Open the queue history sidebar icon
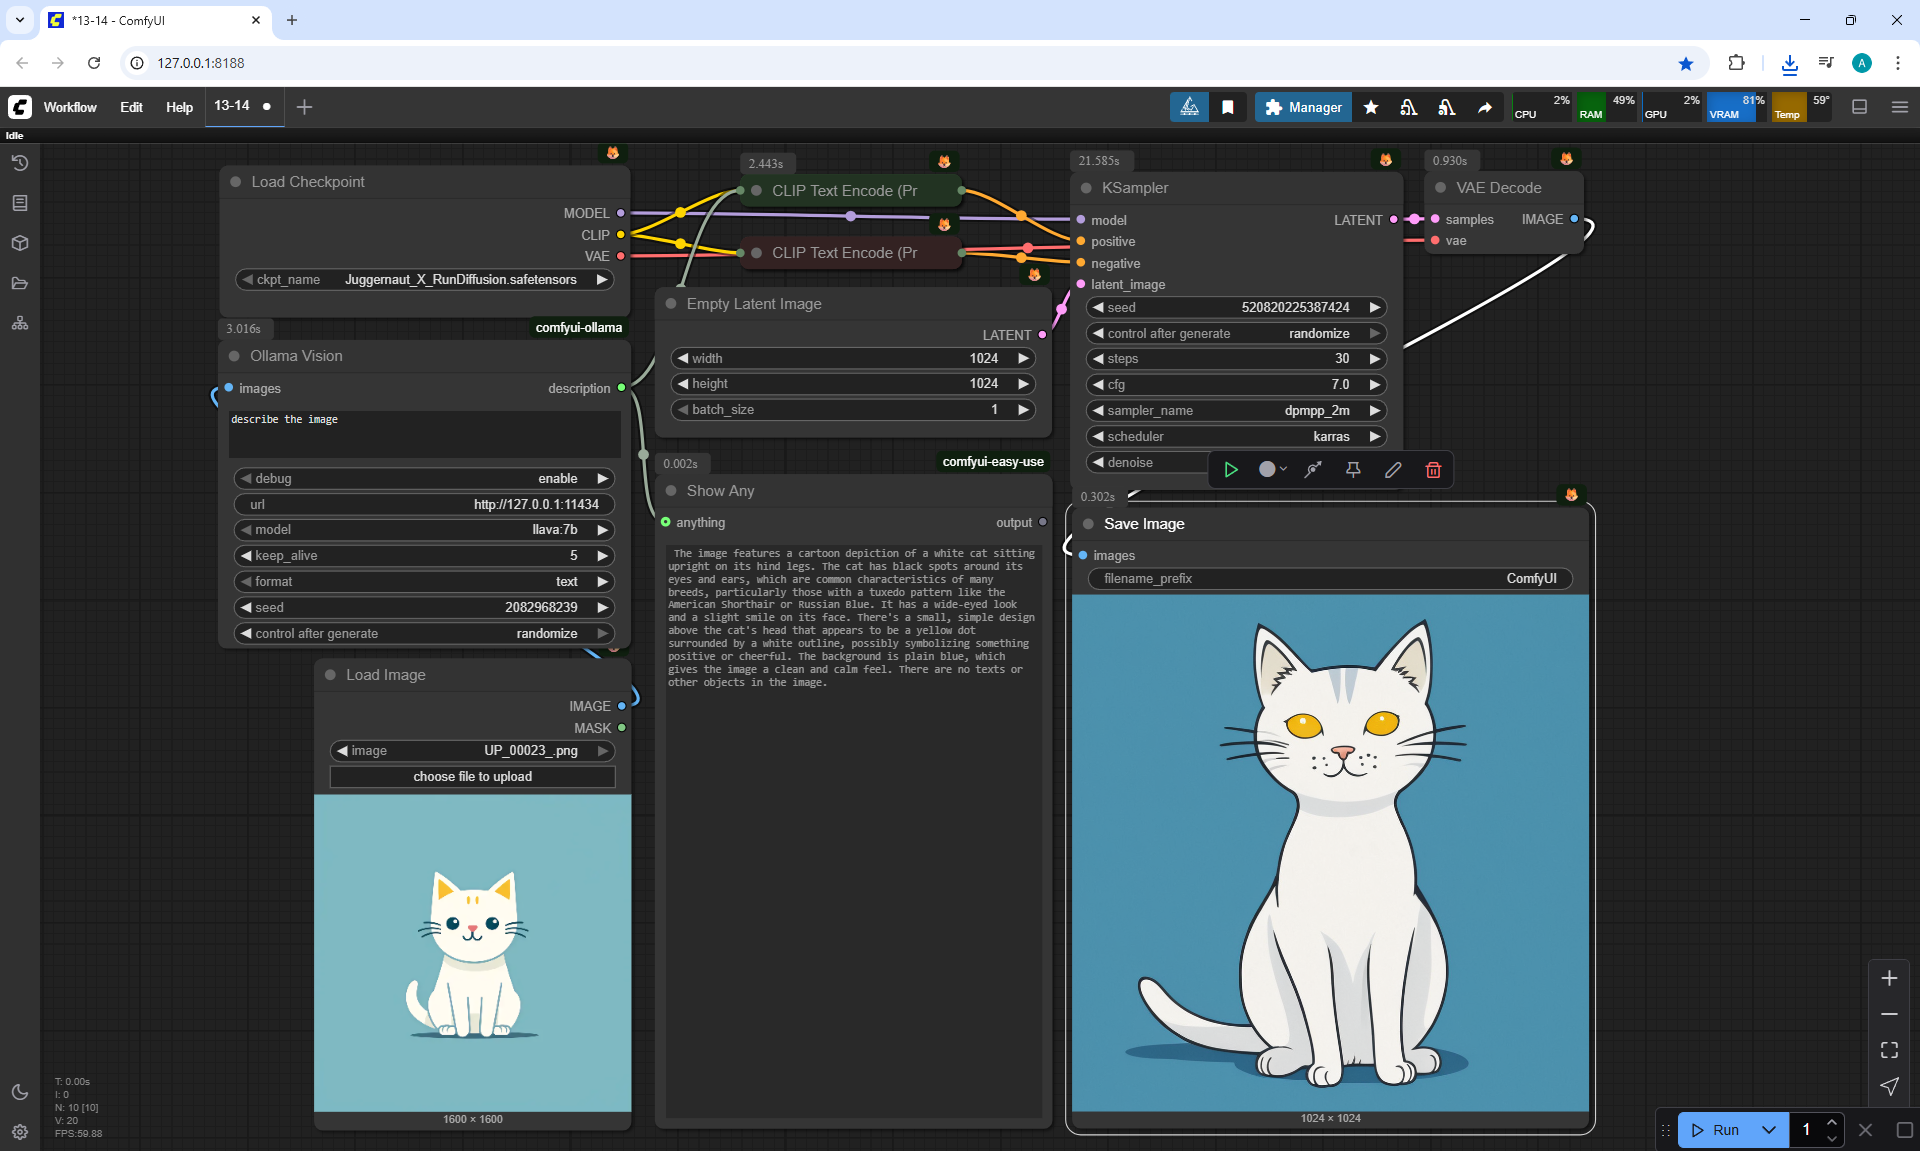Screen dimensions: 1920x1151 [20, 163]
